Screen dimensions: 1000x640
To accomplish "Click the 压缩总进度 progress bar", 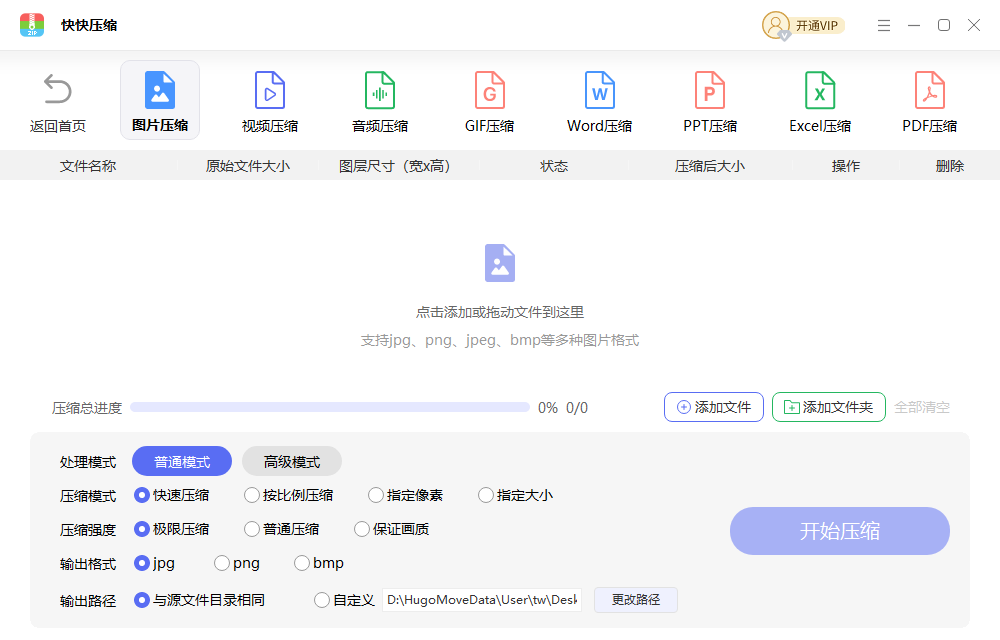I will tap(330, 407).
